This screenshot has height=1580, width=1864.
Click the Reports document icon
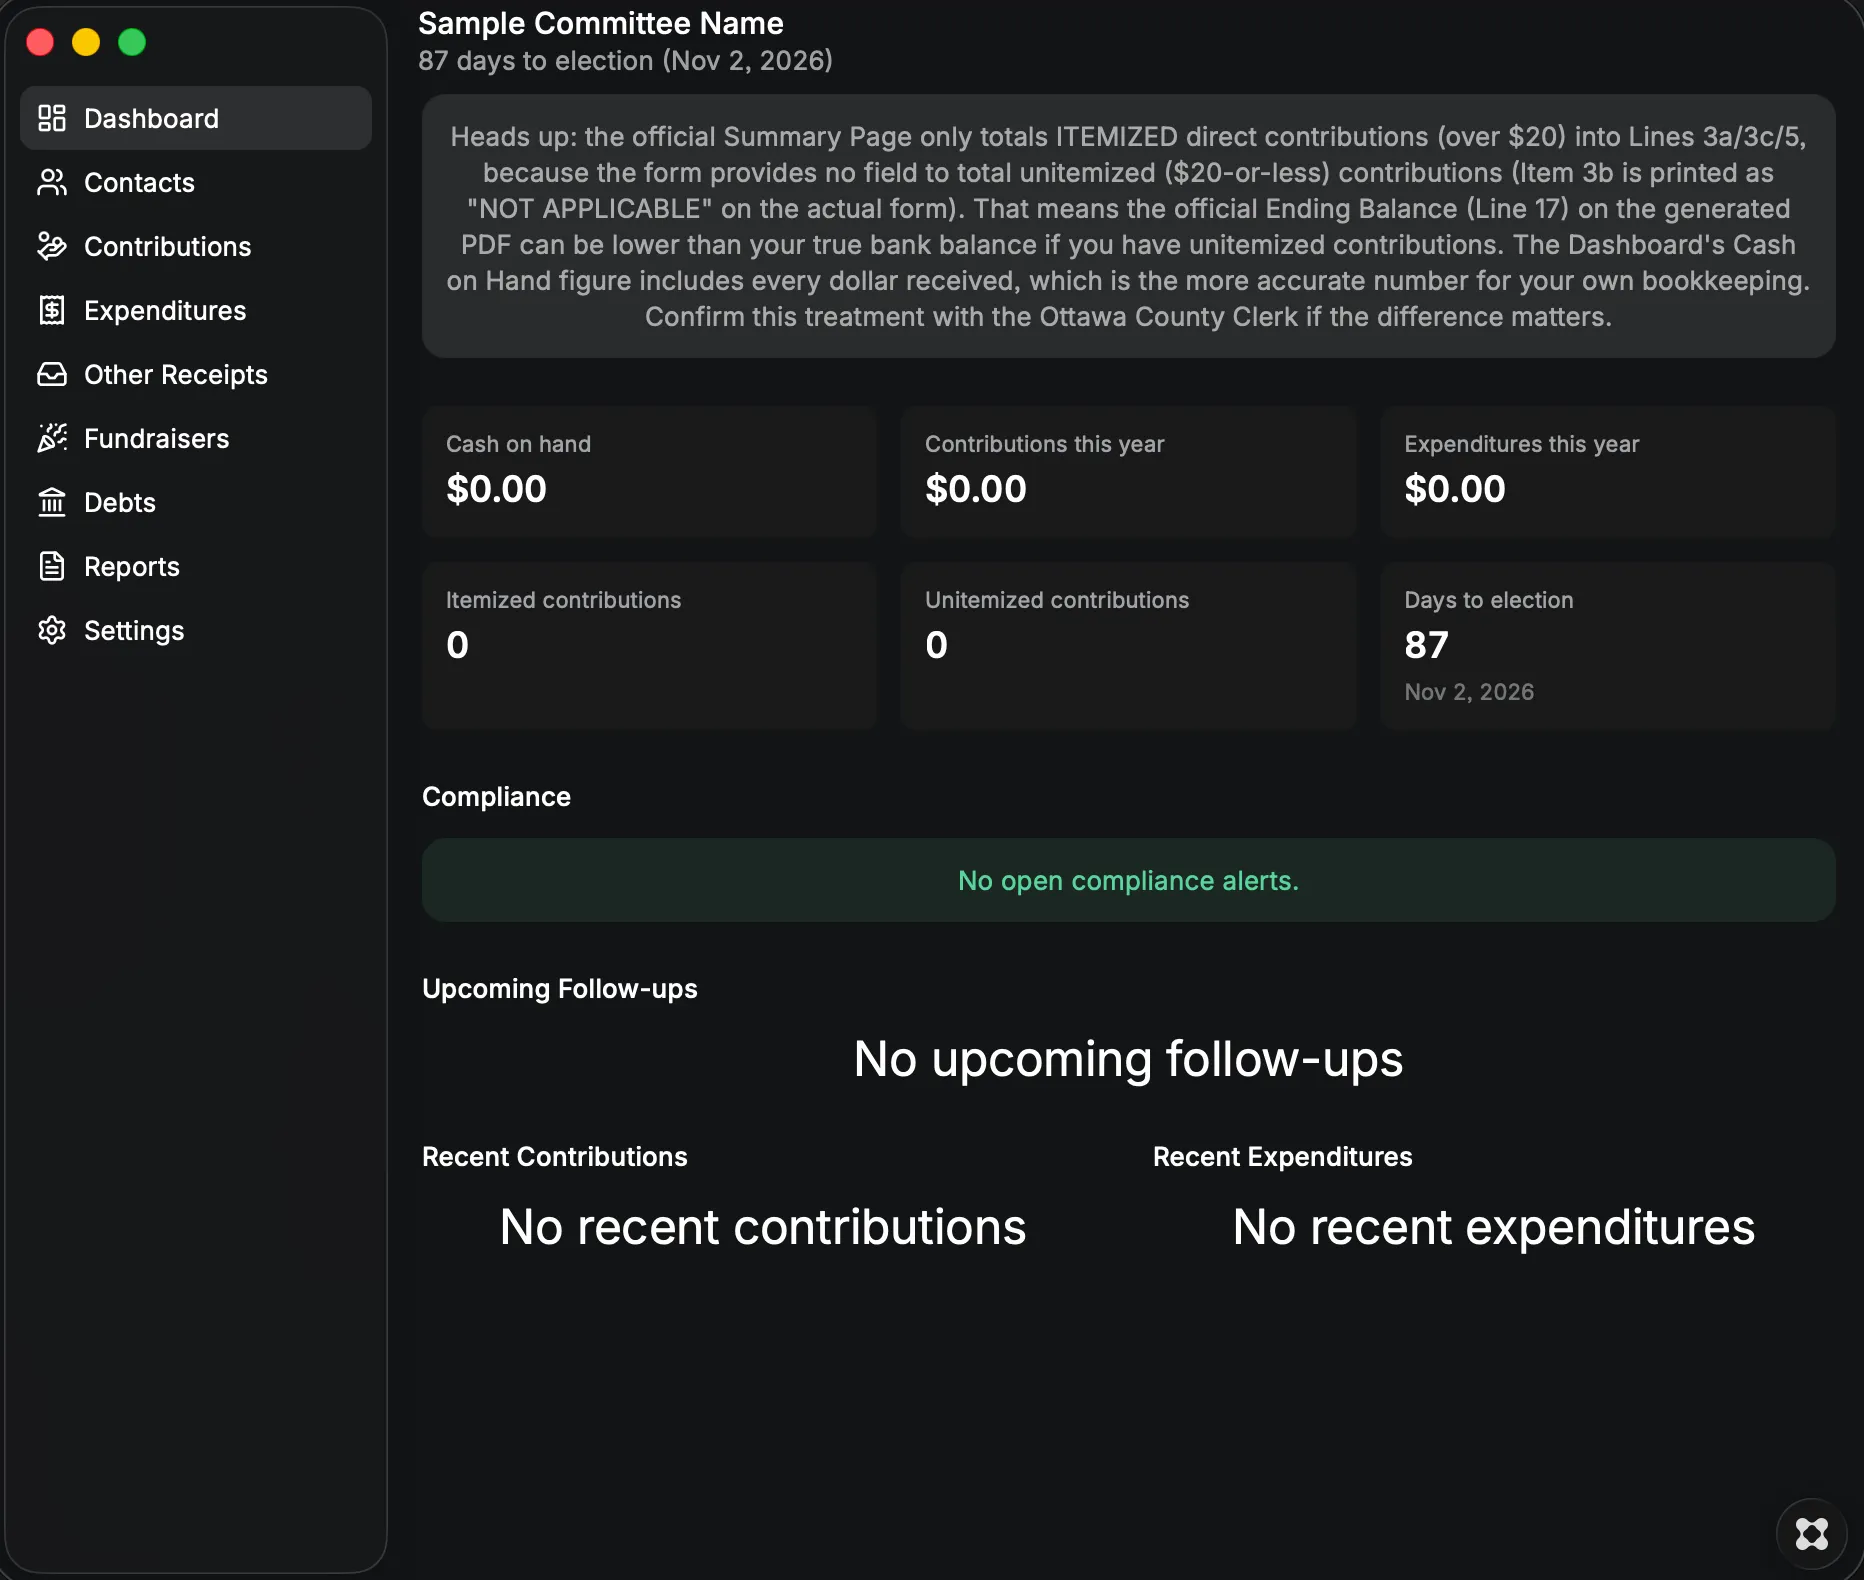(52, 566)
